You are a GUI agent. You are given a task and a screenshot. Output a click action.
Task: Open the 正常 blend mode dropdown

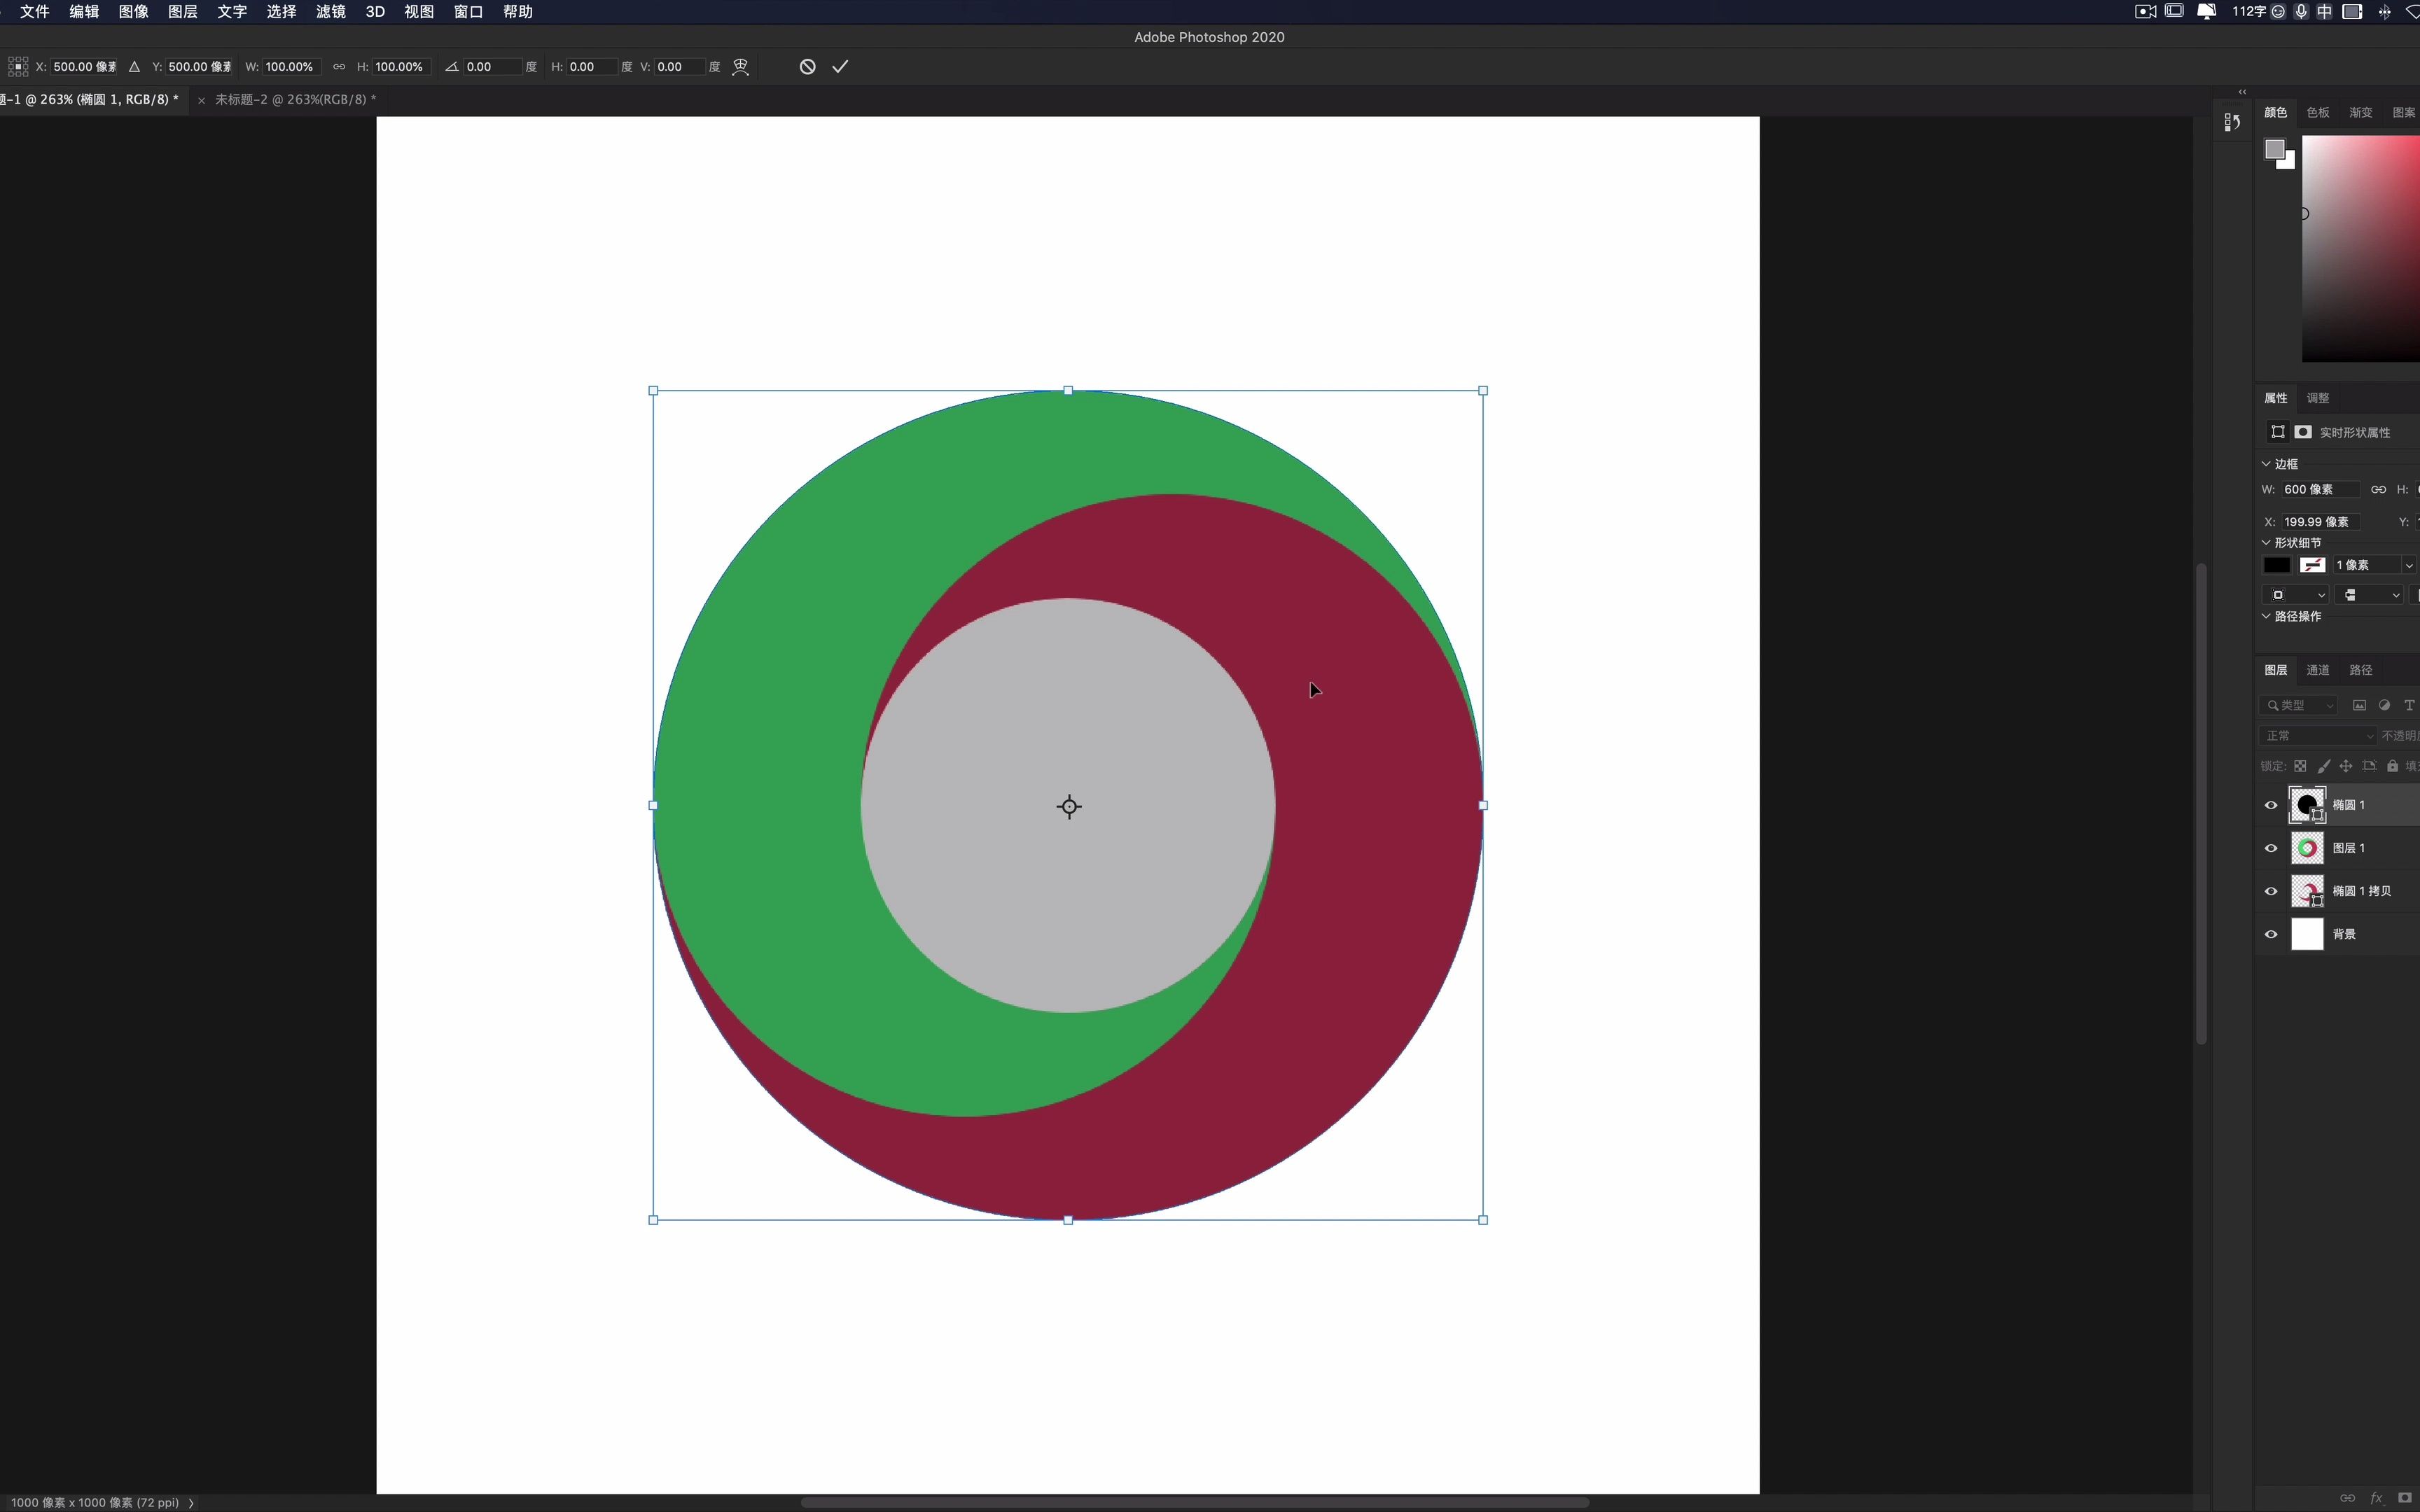coord(2316,736)
